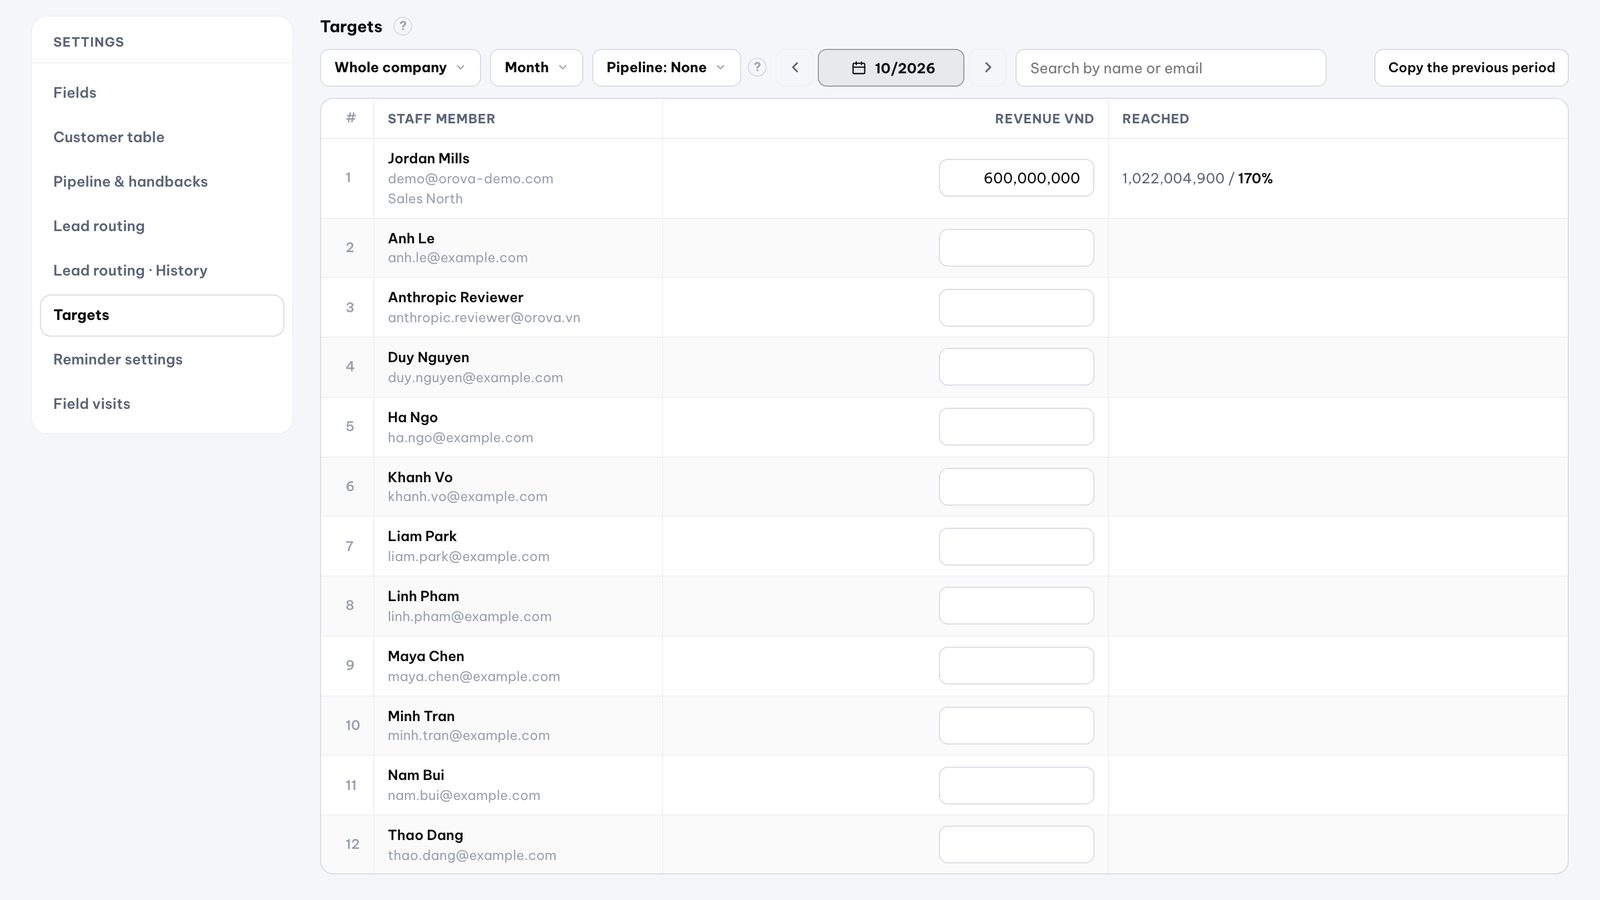Click the Search by name or email field
The image size is (1600, 900).
pos(1171,67)
